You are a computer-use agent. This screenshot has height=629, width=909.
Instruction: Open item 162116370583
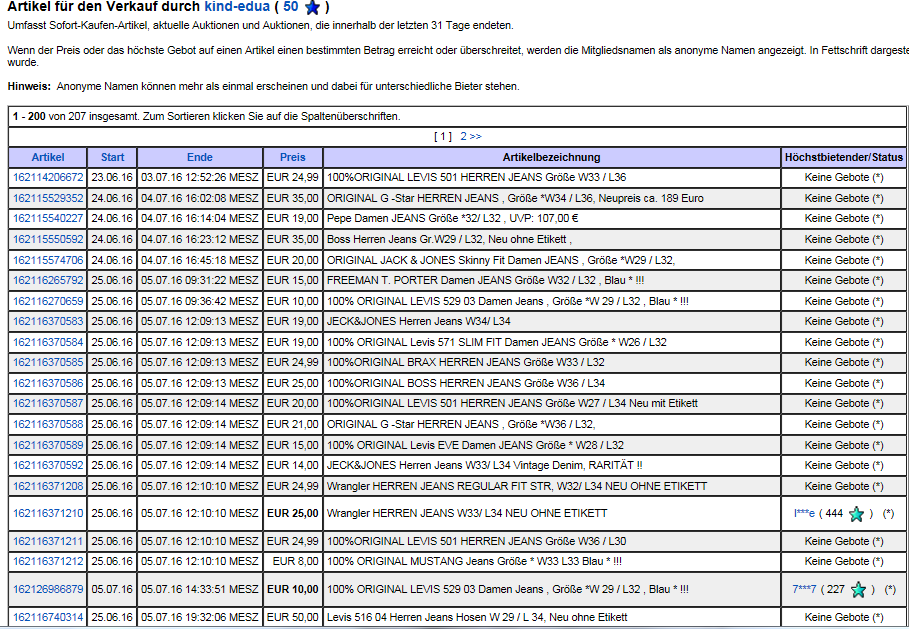(48, 321)
